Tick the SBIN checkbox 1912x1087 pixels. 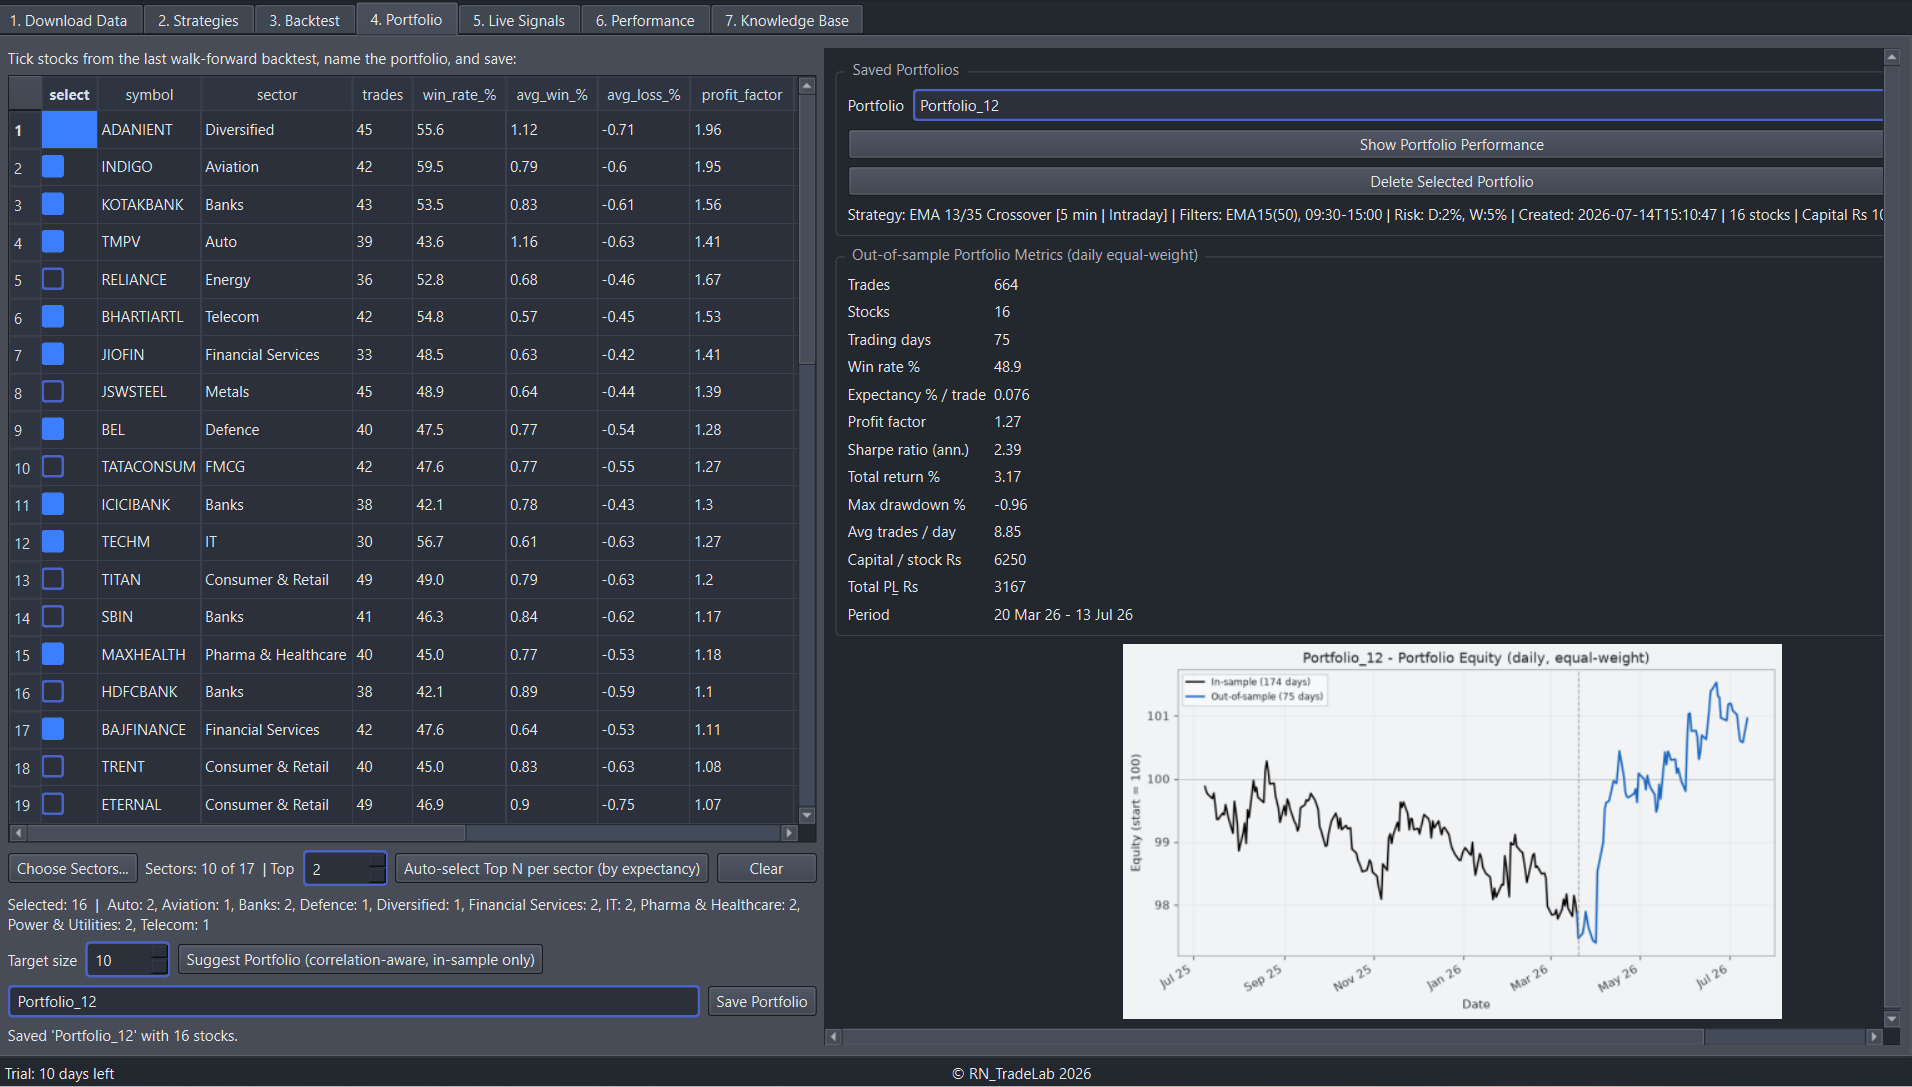[53, 617]
